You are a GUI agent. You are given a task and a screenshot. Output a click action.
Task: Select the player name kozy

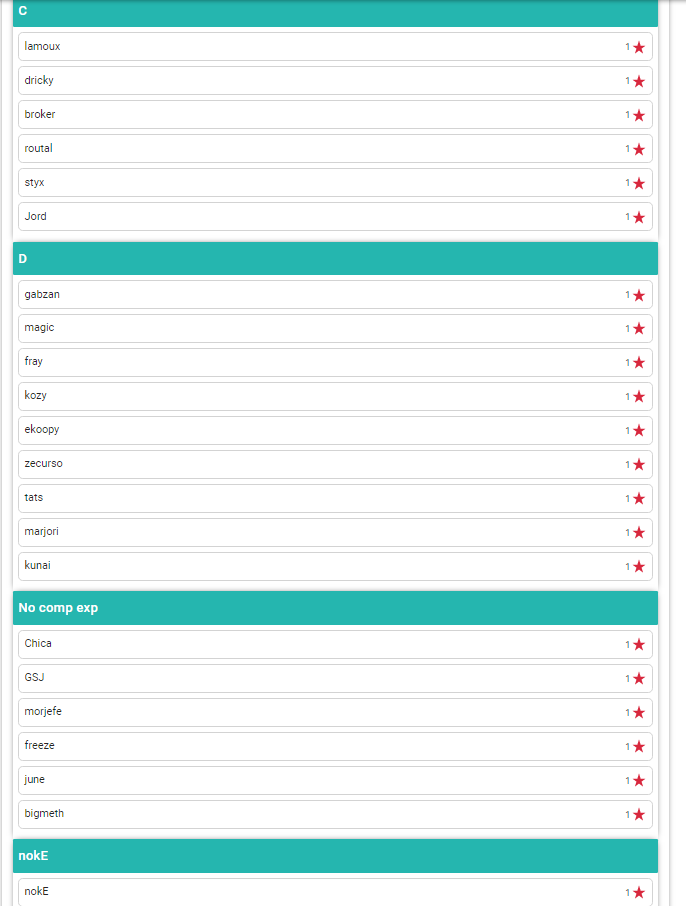35,395
